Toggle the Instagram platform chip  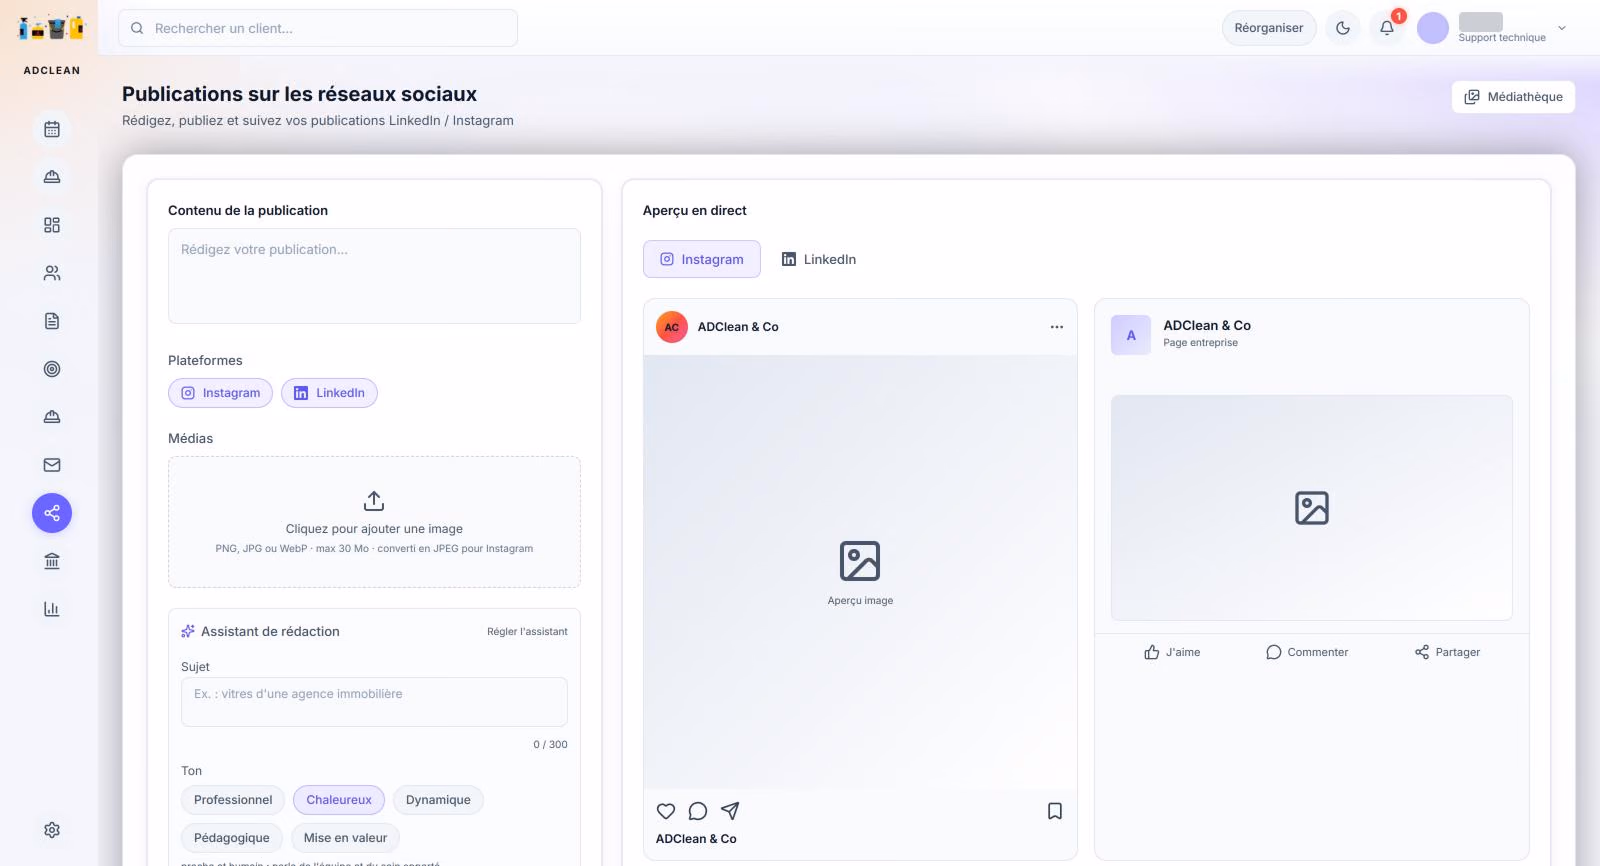[x=220, y=393]
